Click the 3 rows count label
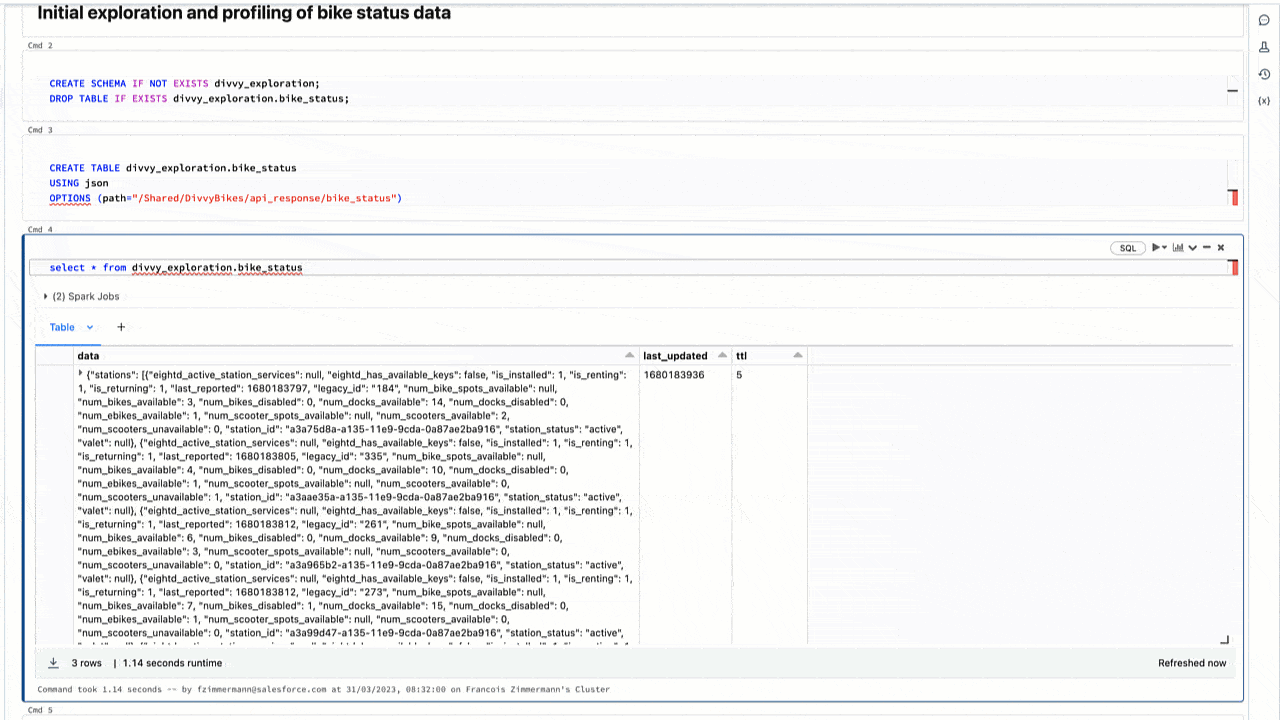 tap(87, 663)
